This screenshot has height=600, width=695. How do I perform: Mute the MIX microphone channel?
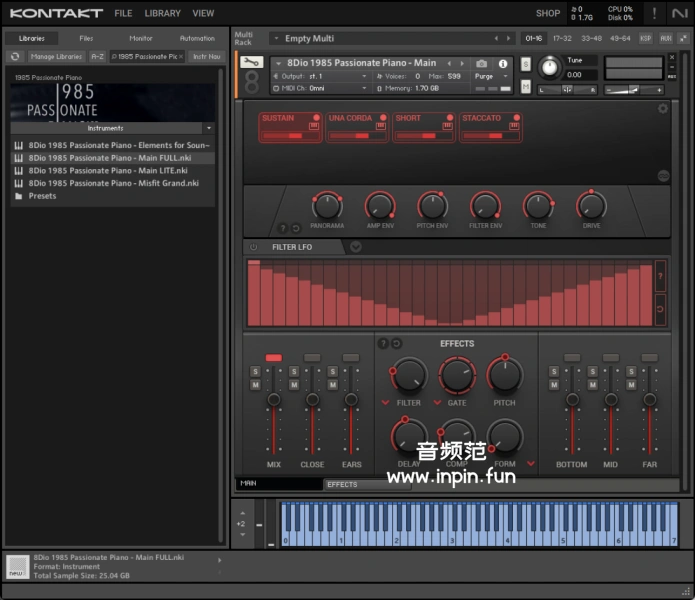tap(256, 385)
